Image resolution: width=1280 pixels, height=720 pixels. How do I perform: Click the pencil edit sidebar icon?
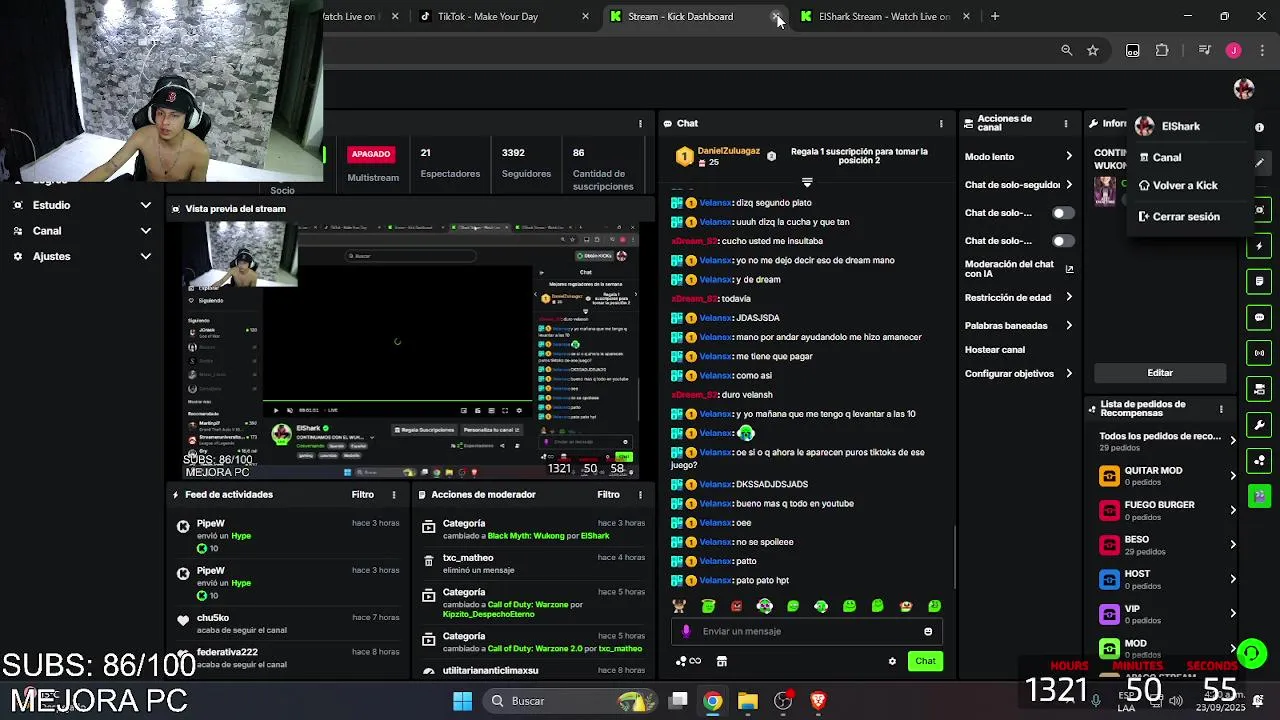coord(1260,162)
